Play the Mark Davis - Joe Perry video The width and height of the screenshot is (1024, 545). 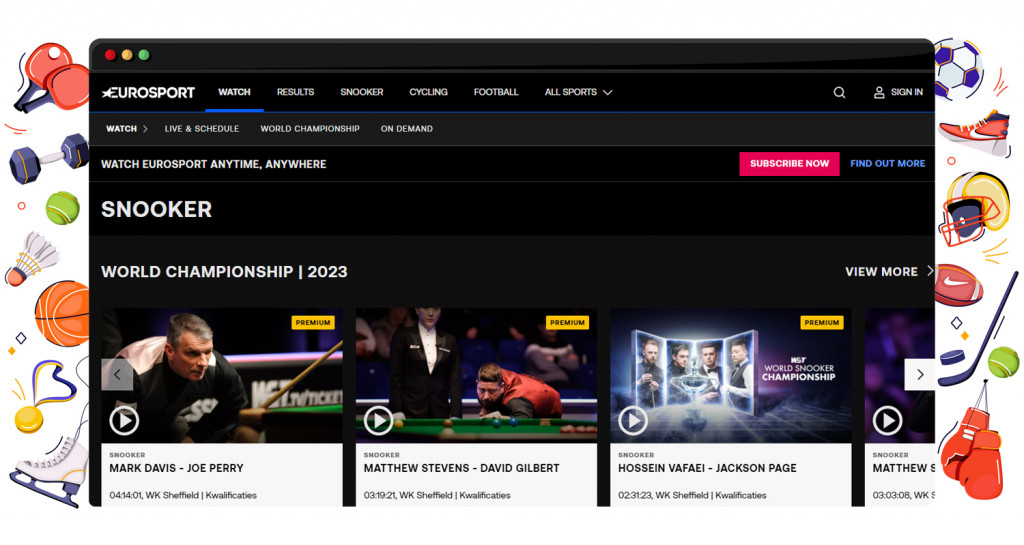(x=124, y=420)
